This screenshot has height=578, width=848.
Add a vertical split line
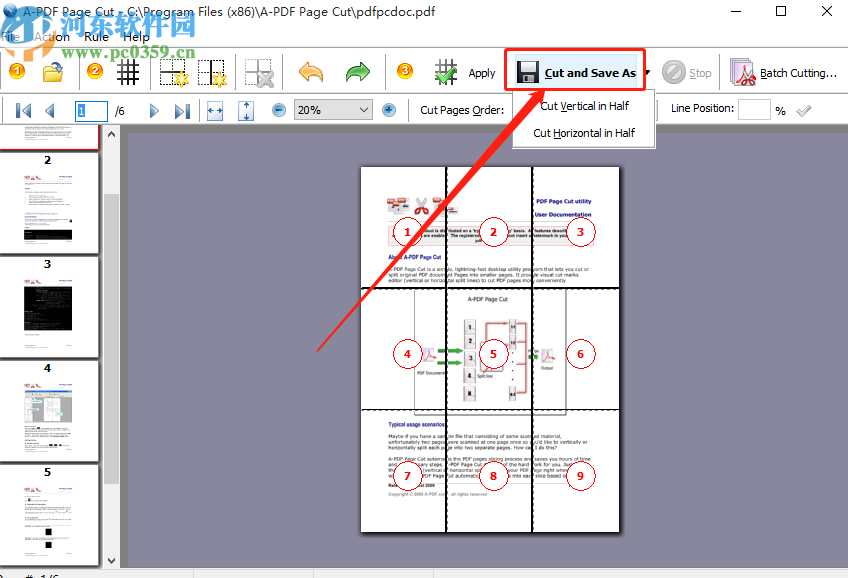tap(212, 72)
